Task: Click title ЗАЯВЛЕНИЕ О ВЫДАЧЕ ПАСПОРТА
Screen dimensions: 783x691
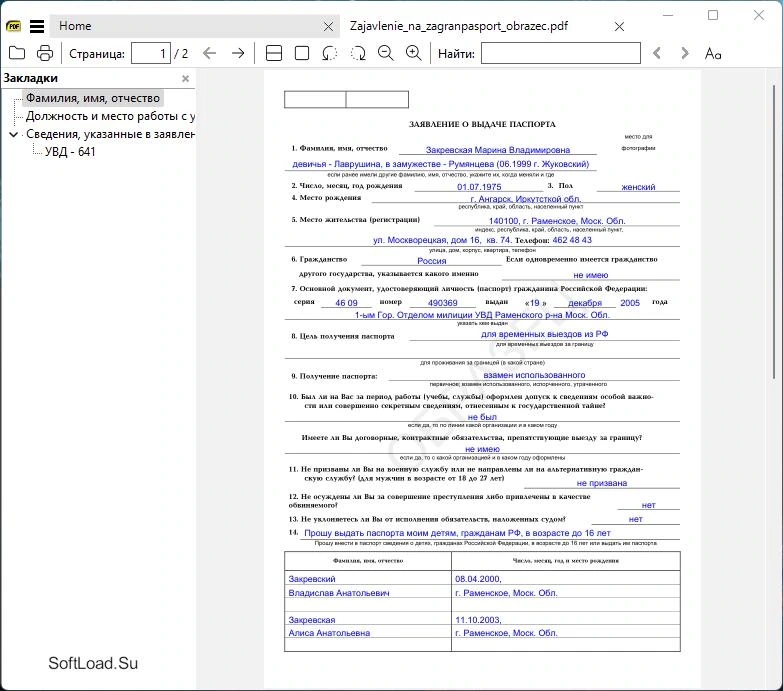Action: click(x=482, y=124)
